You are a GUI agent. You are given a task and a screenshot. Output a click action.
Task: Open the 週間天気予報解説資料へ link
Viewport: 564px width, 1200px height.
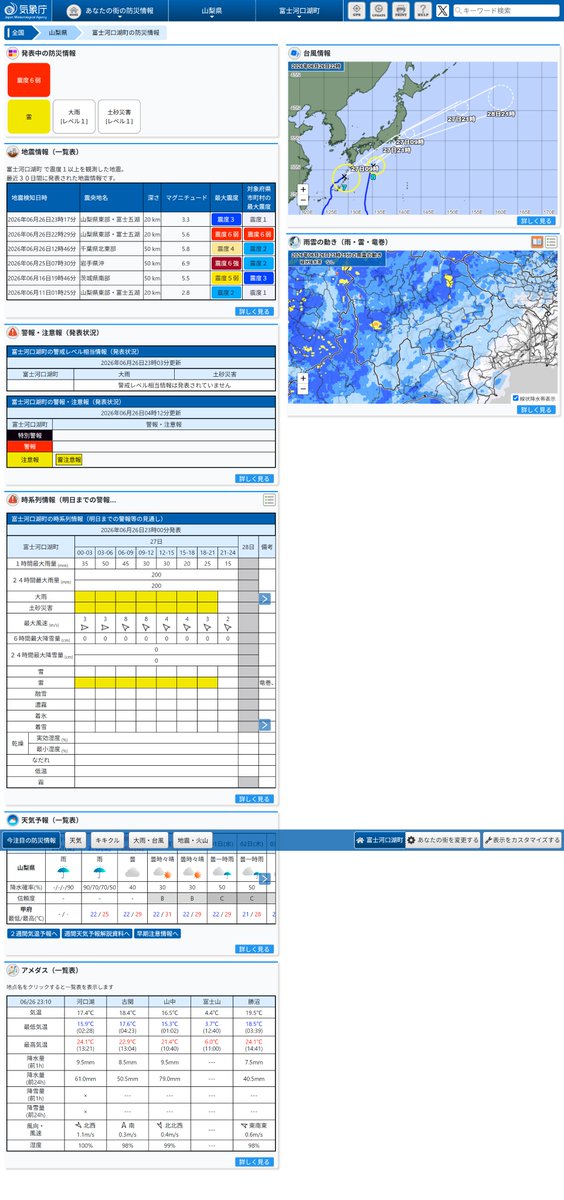[97, 933]
